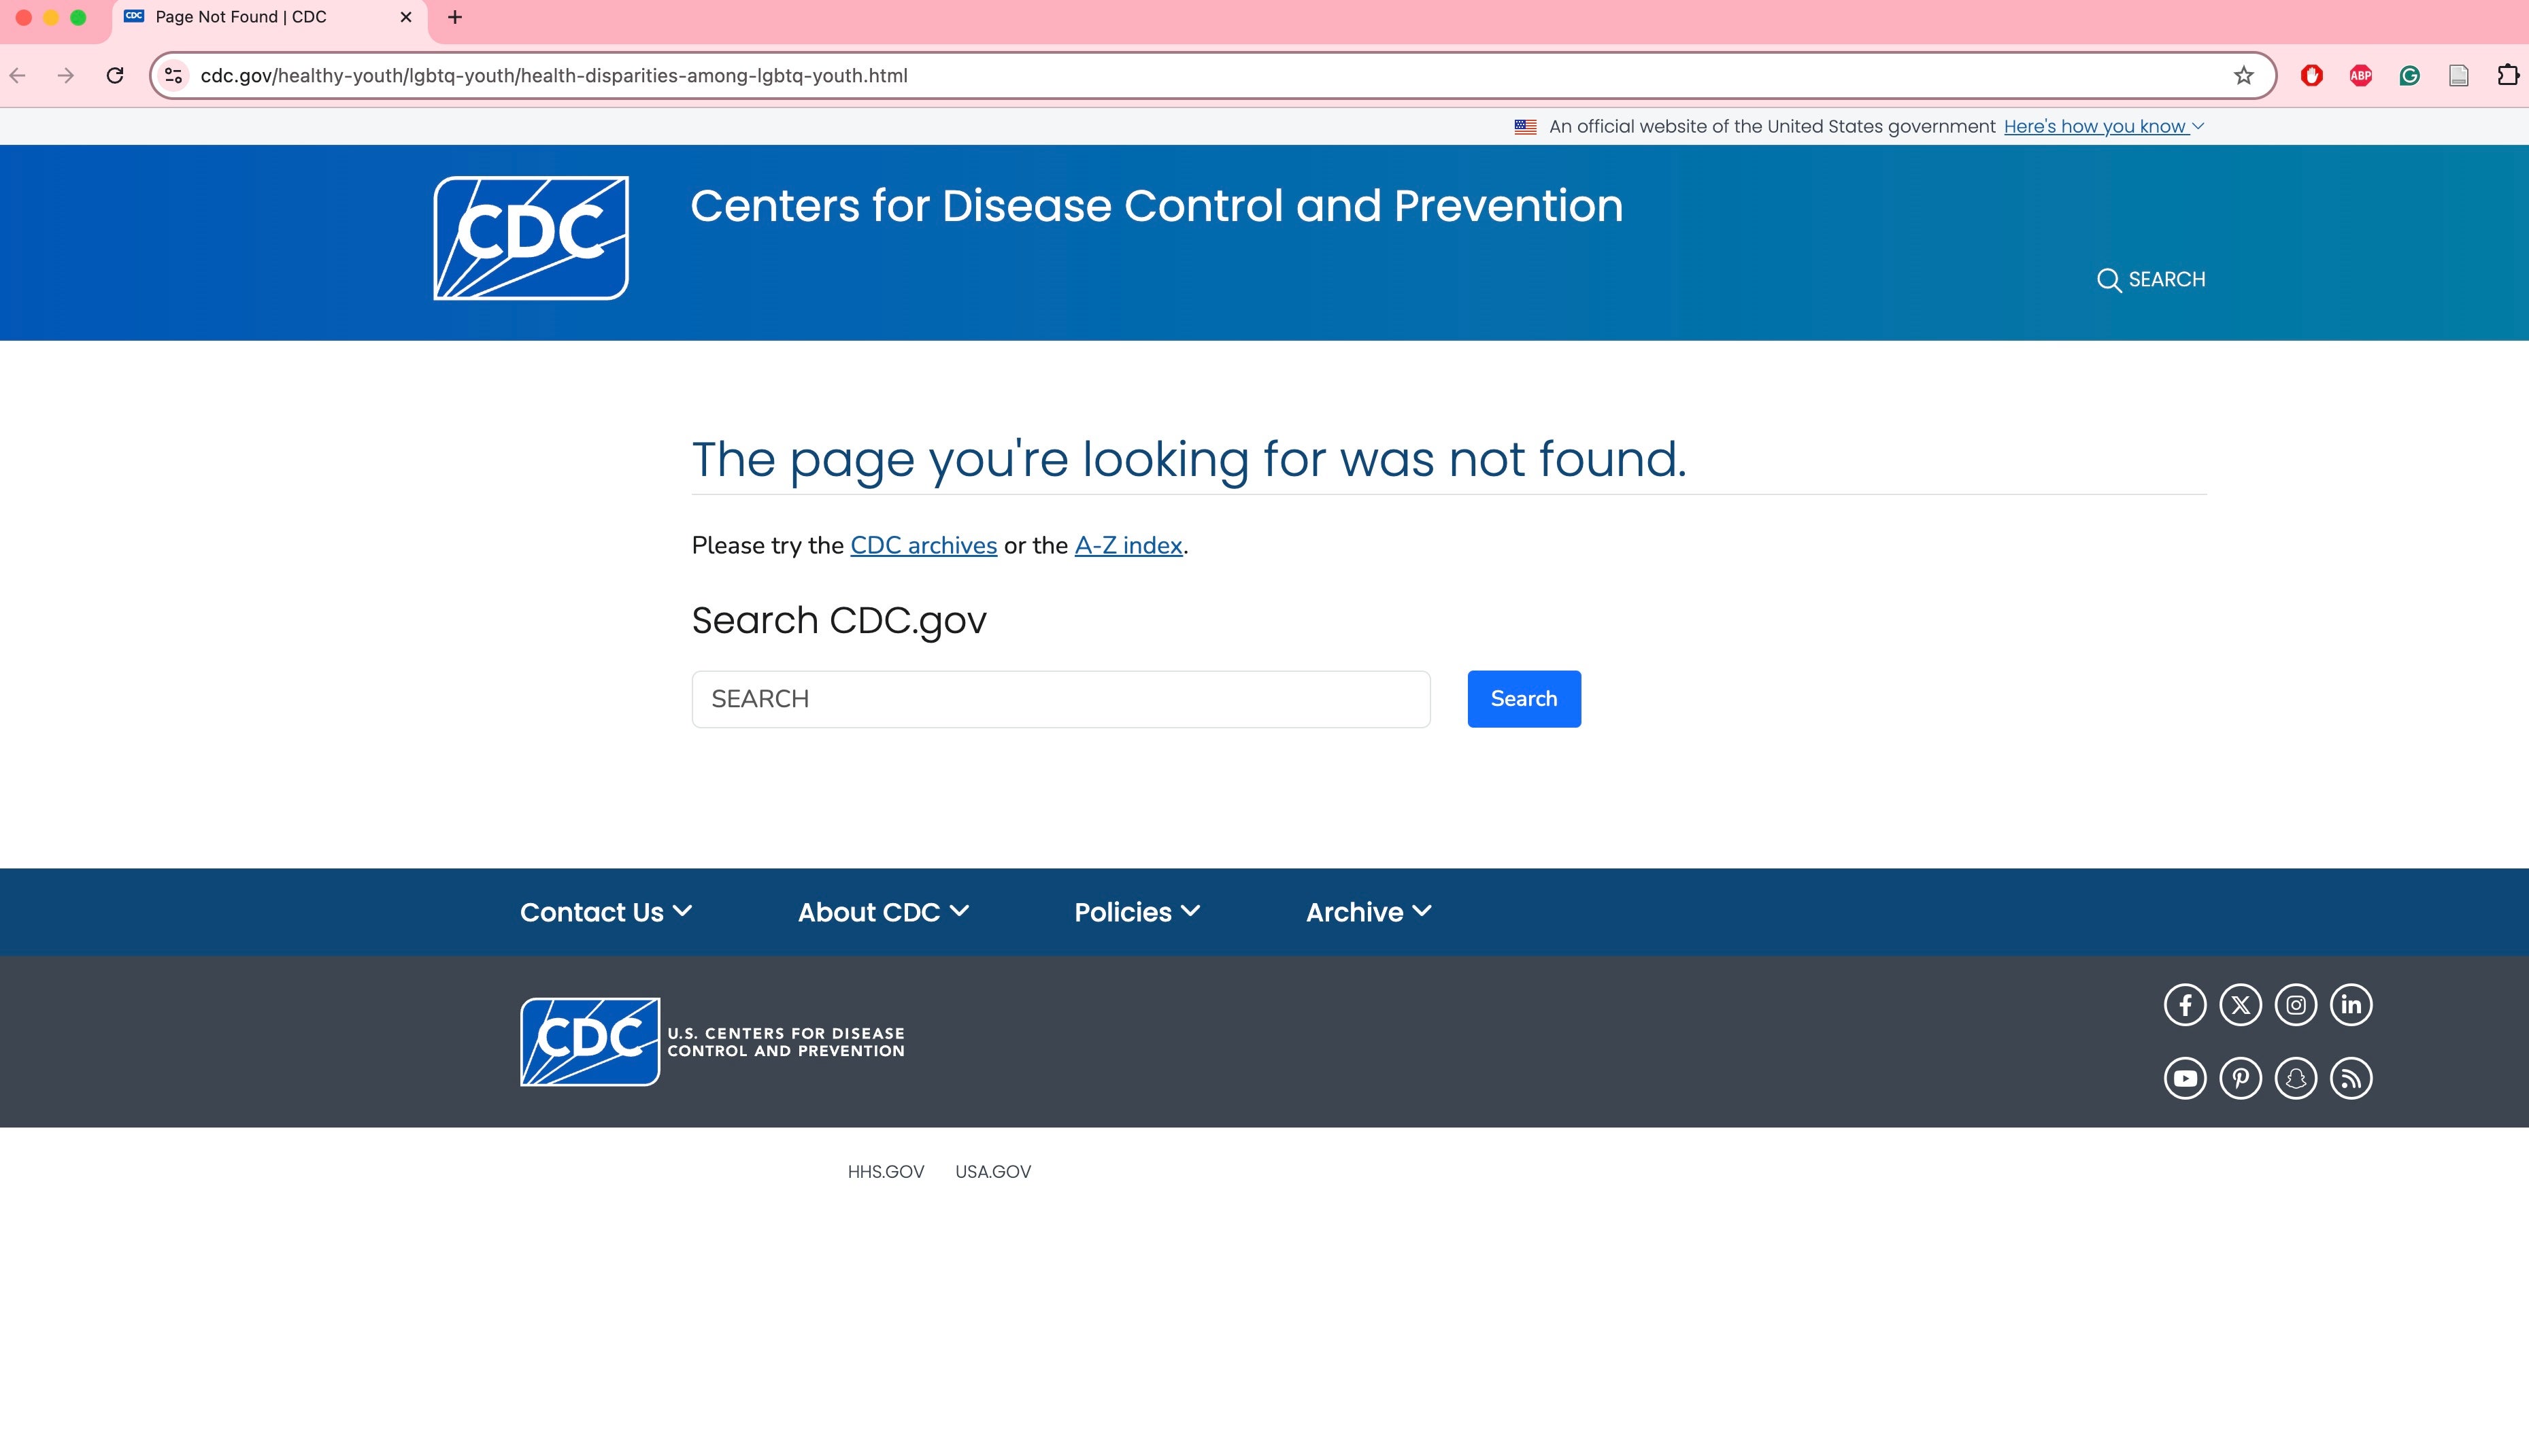
Task: Click the footer CDC logo
Action: 590,1041
